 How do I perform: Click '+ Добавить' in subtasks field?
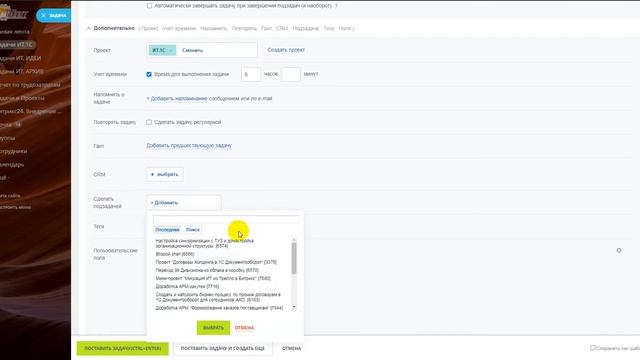point(164,202)
